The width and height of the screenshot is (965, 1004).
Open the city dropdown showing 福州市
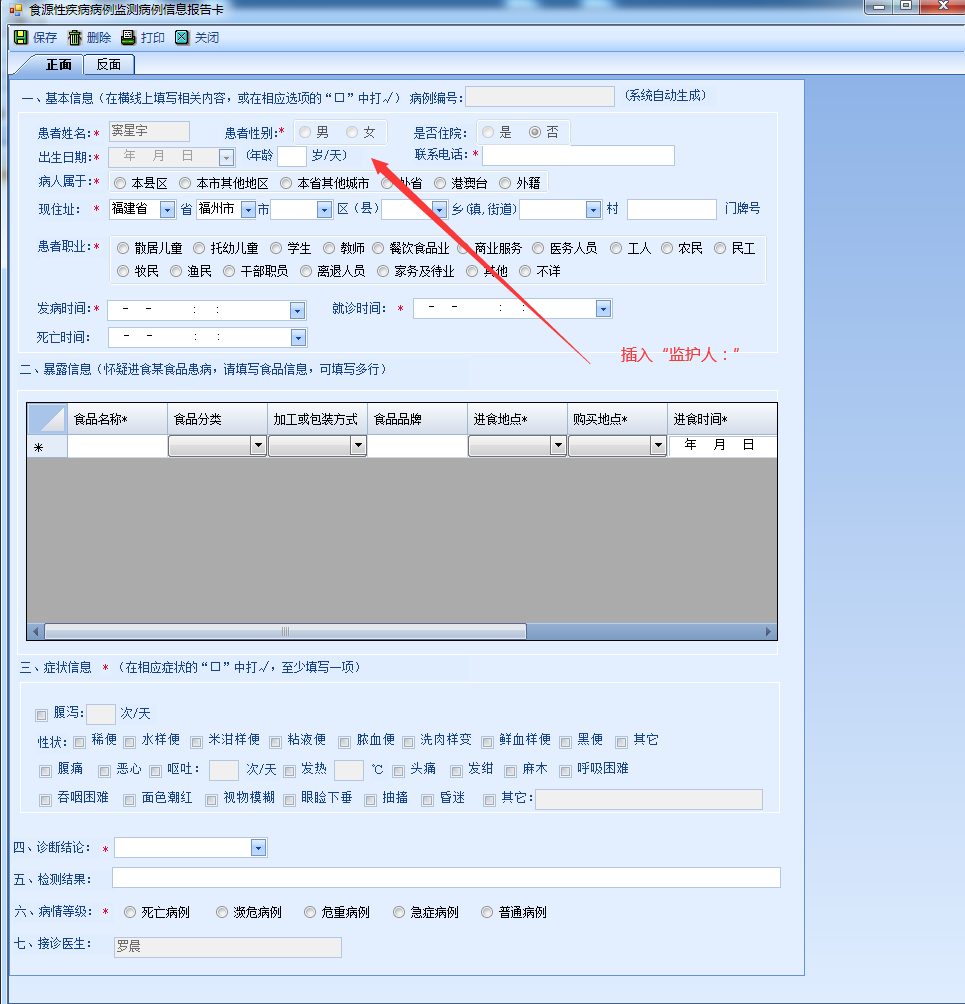coord(248,209)
